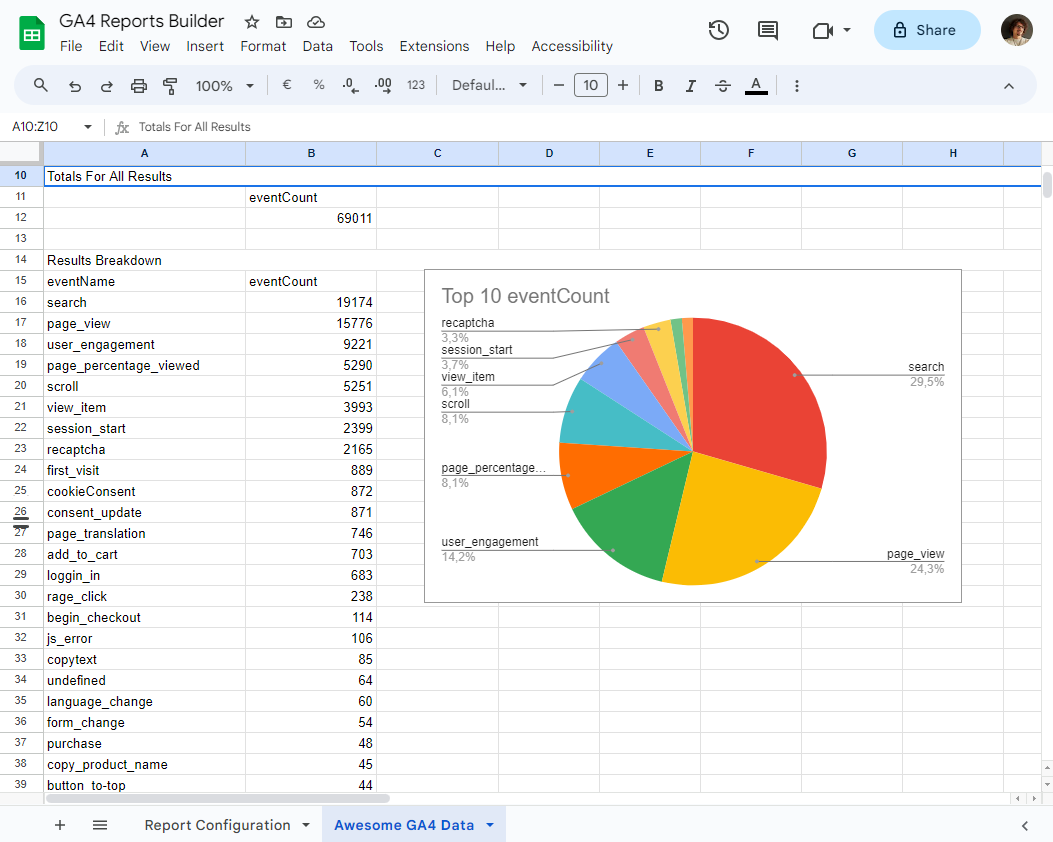Click the font size input field
Viewport: 1053px width, 842px height.
pos(591,86)
